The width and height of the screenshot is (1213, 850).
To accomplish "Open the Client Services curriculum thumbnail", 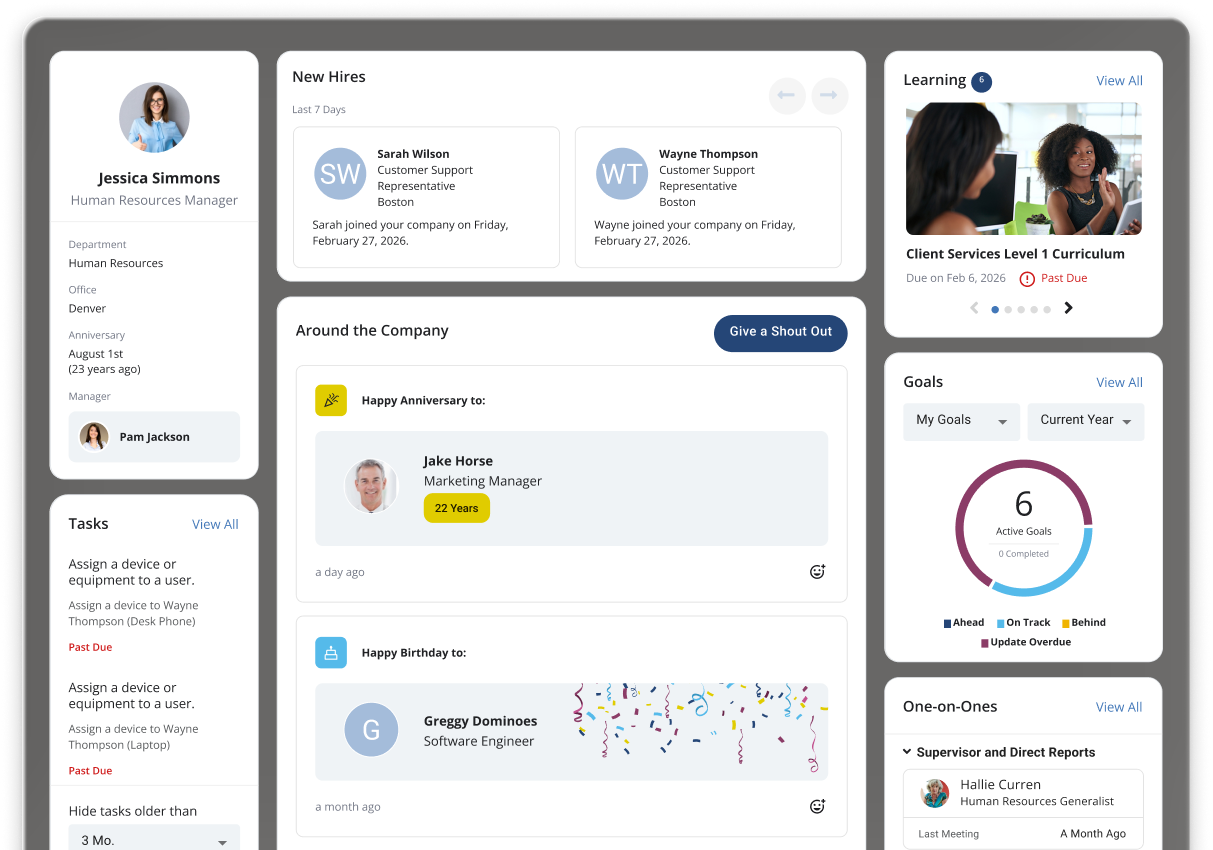I will click(1023, 168).
